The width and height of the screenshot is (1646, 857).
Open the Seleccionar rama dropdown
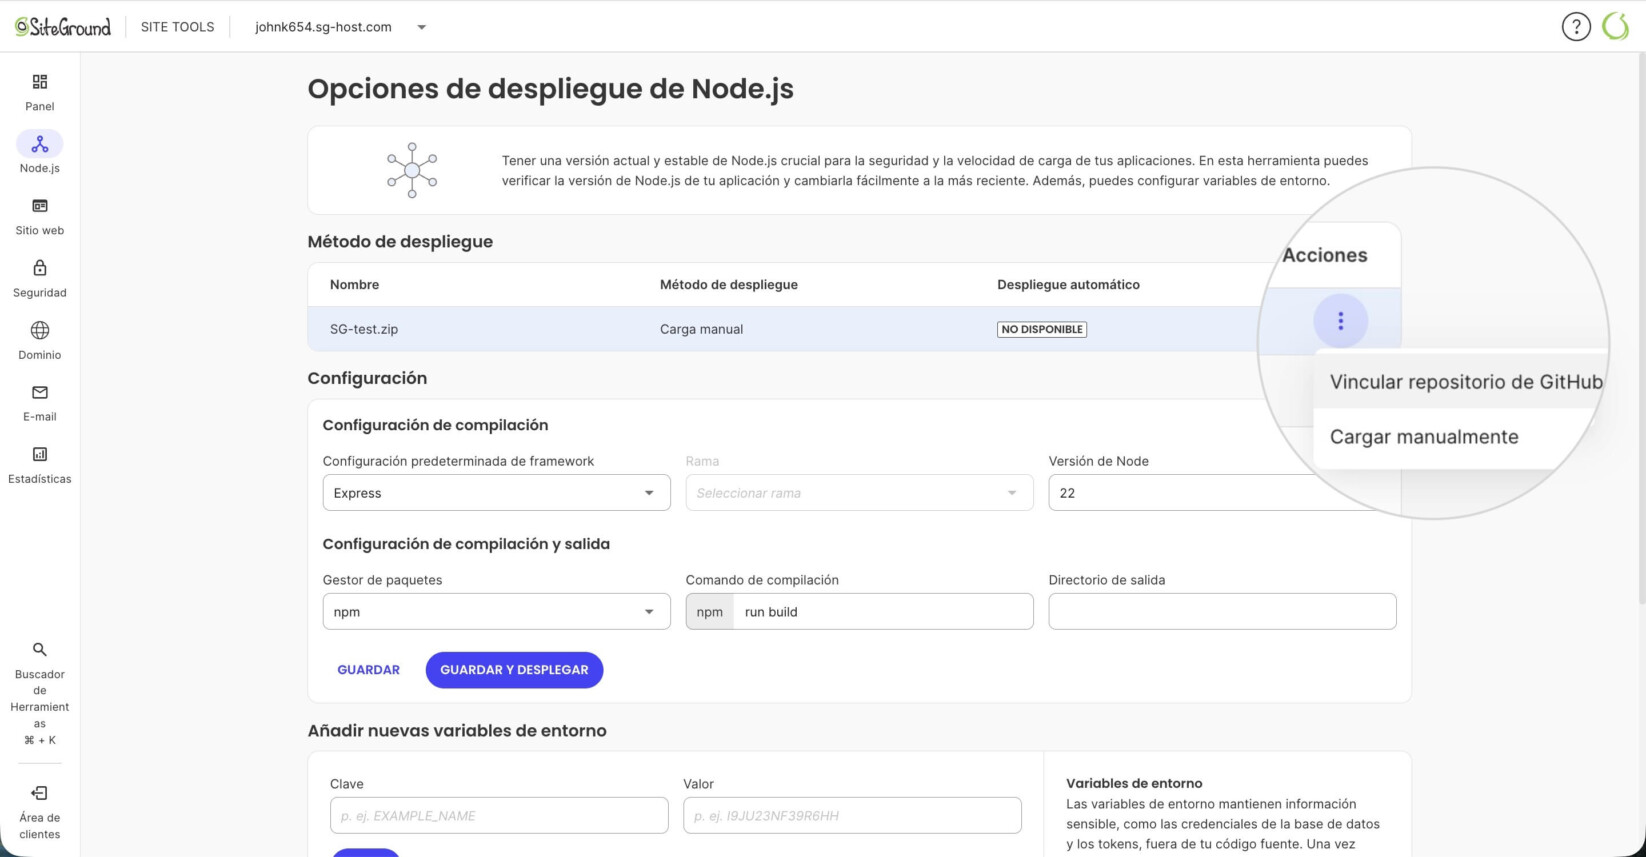(859, 493)
